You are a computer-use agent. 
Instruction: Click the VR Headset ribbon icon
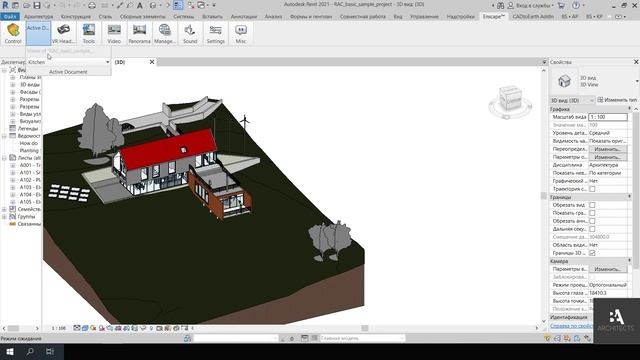(63, 33)
